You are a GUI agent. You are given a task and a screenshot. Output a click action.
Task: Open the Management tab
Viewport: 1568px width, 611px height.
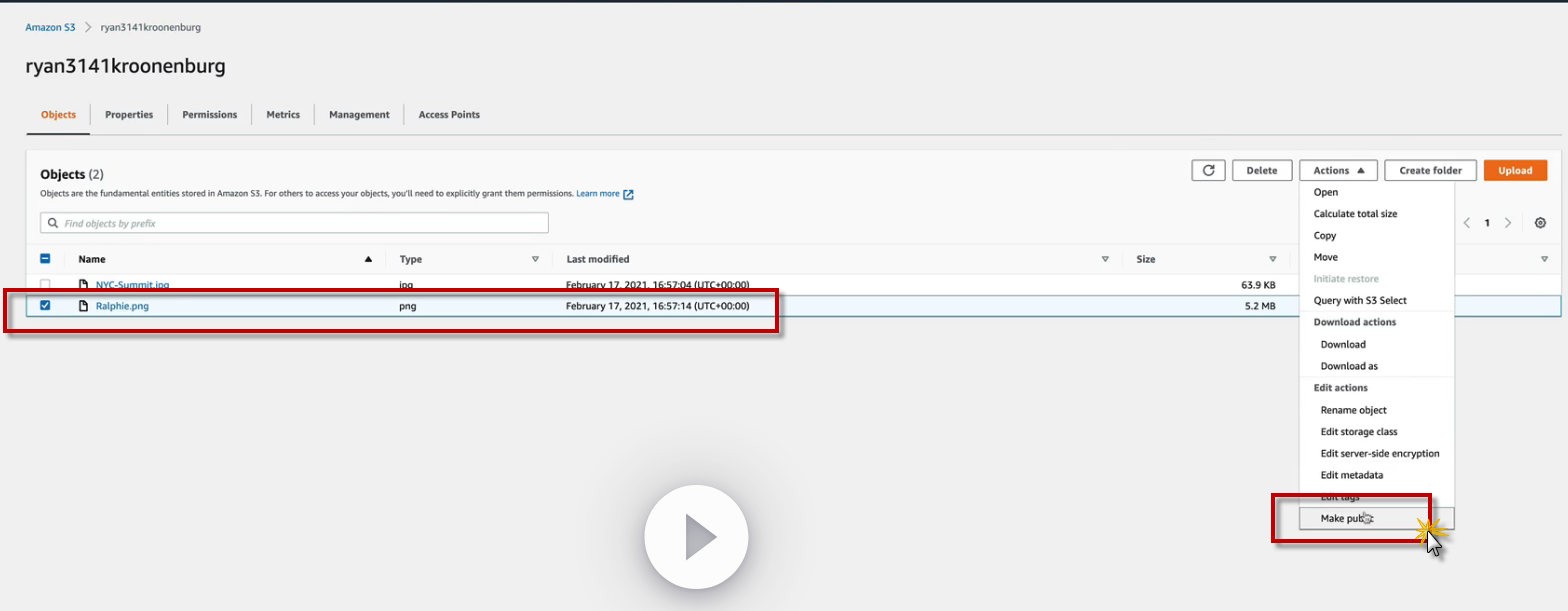click(359, 115)
